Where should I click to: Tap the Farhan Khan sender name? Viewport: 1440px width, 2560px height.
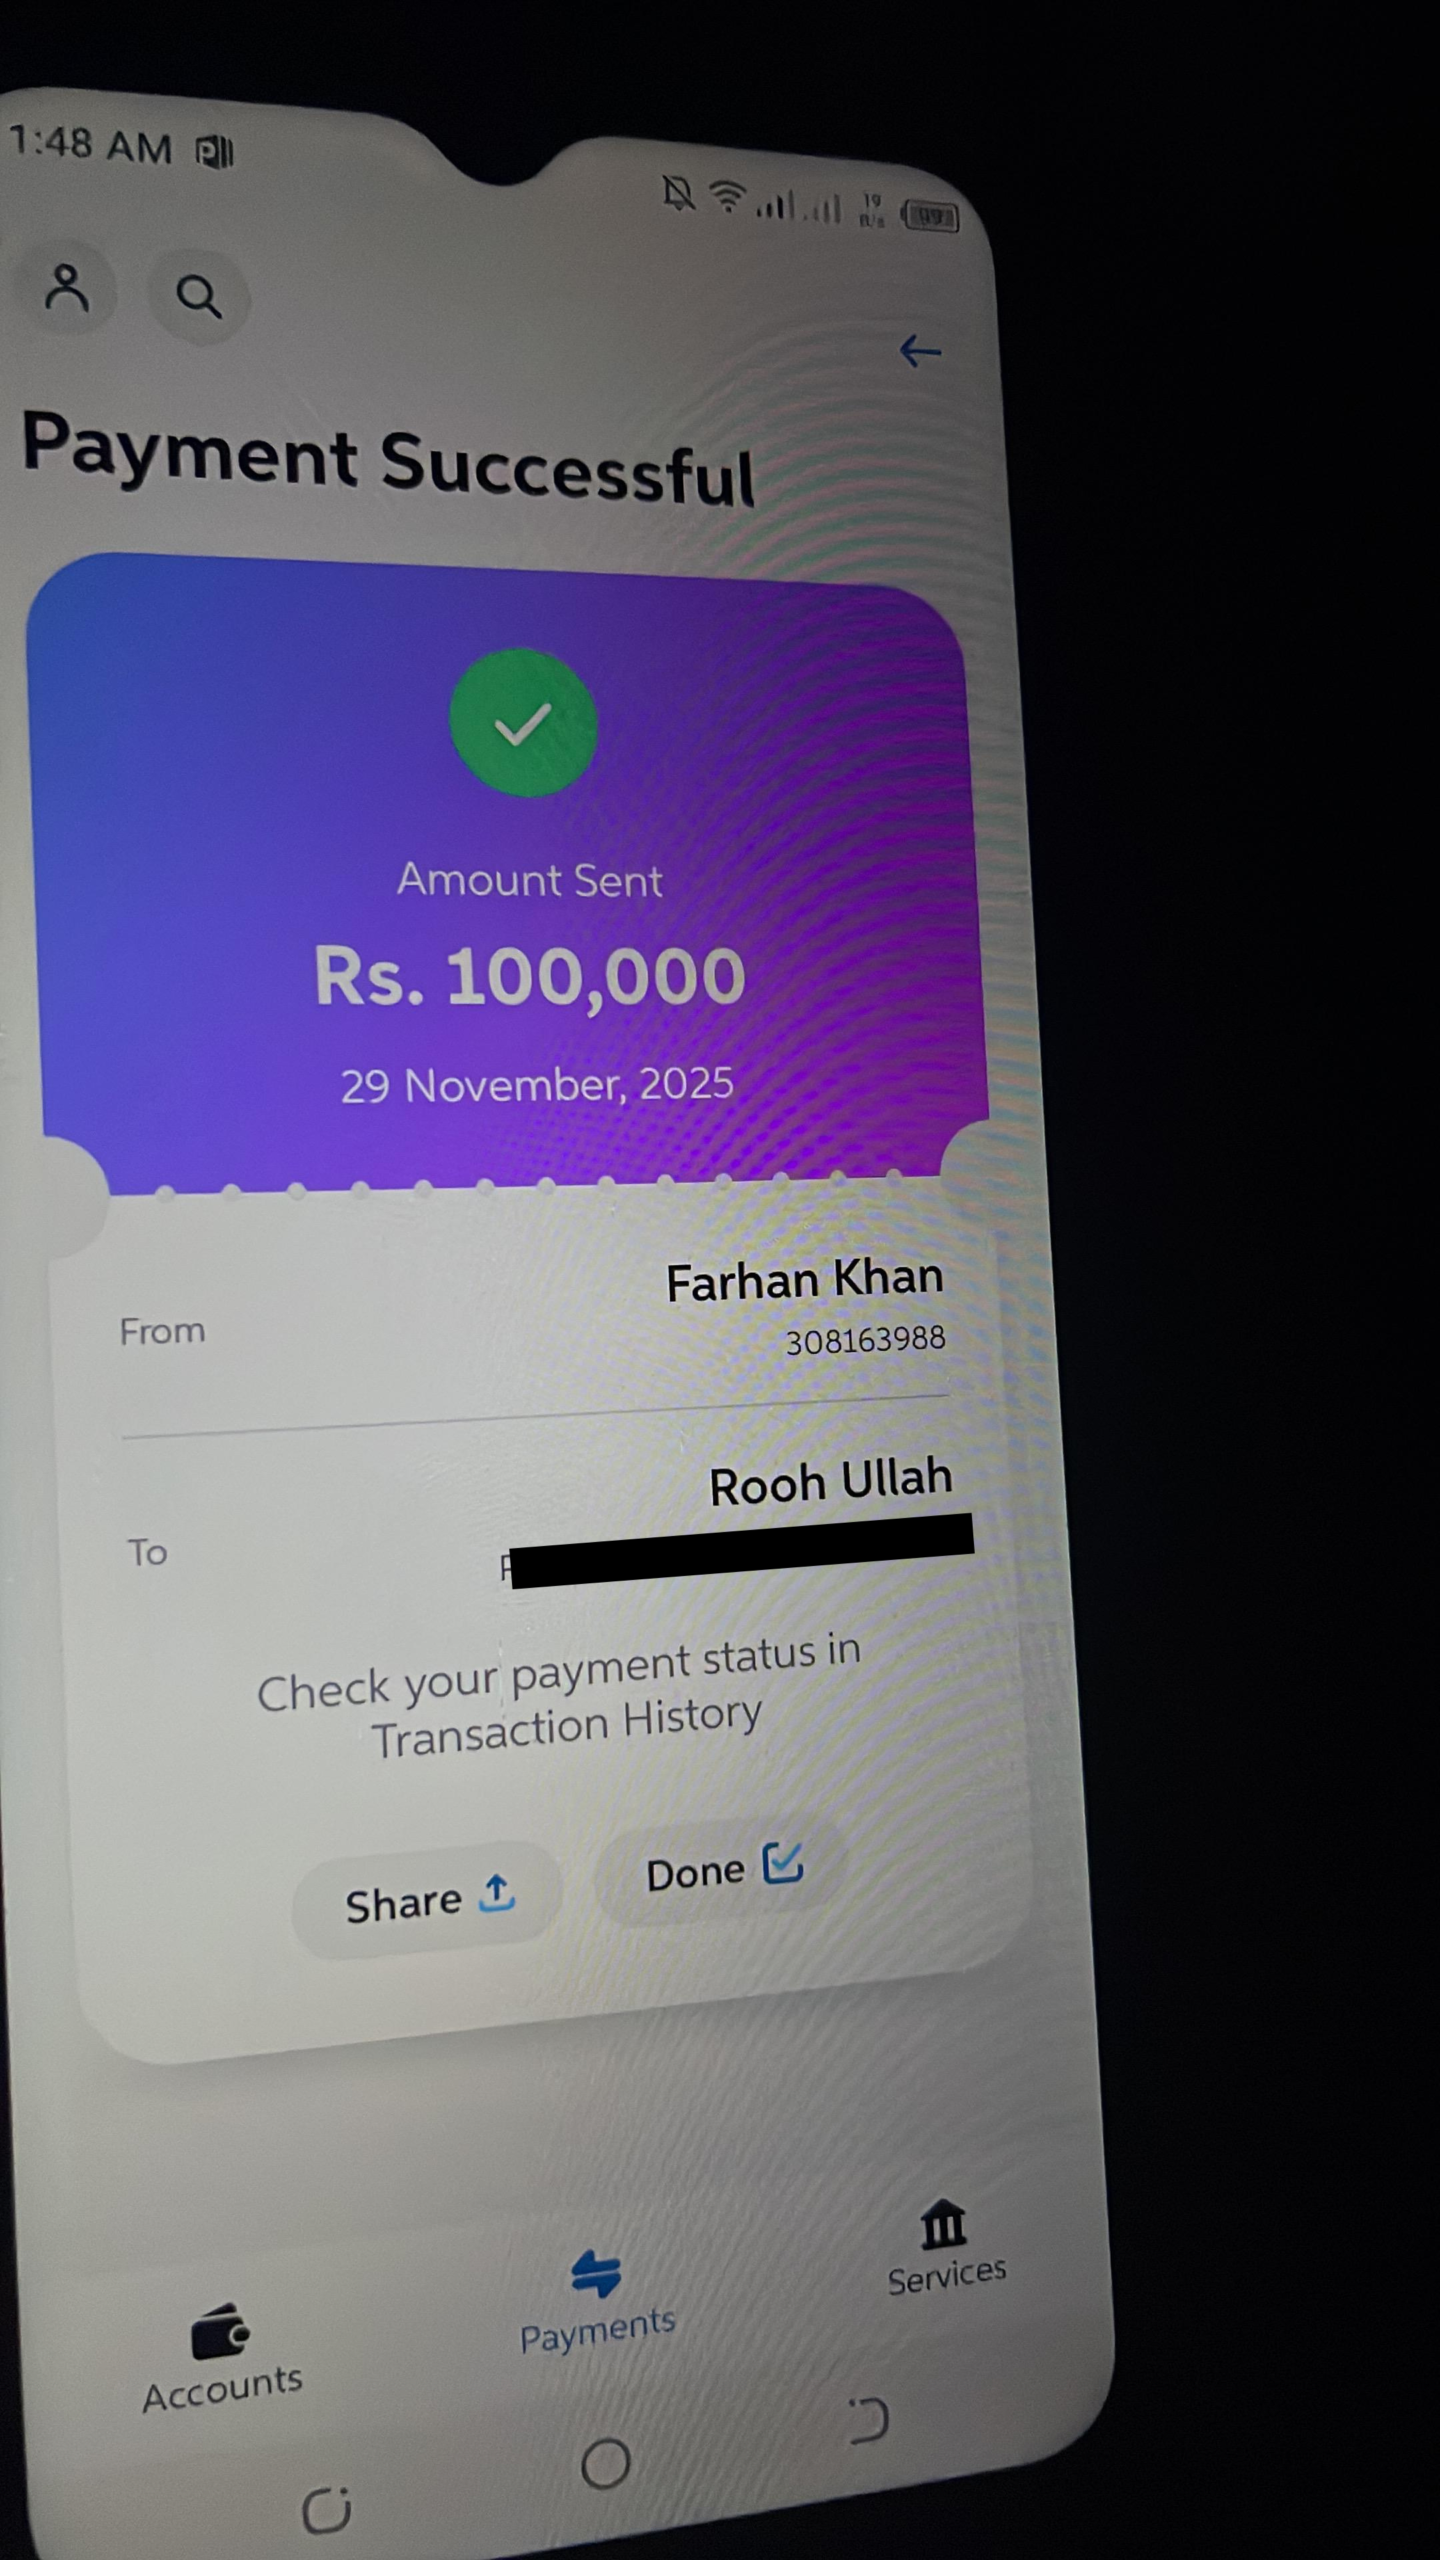[x=805, y=1280]
